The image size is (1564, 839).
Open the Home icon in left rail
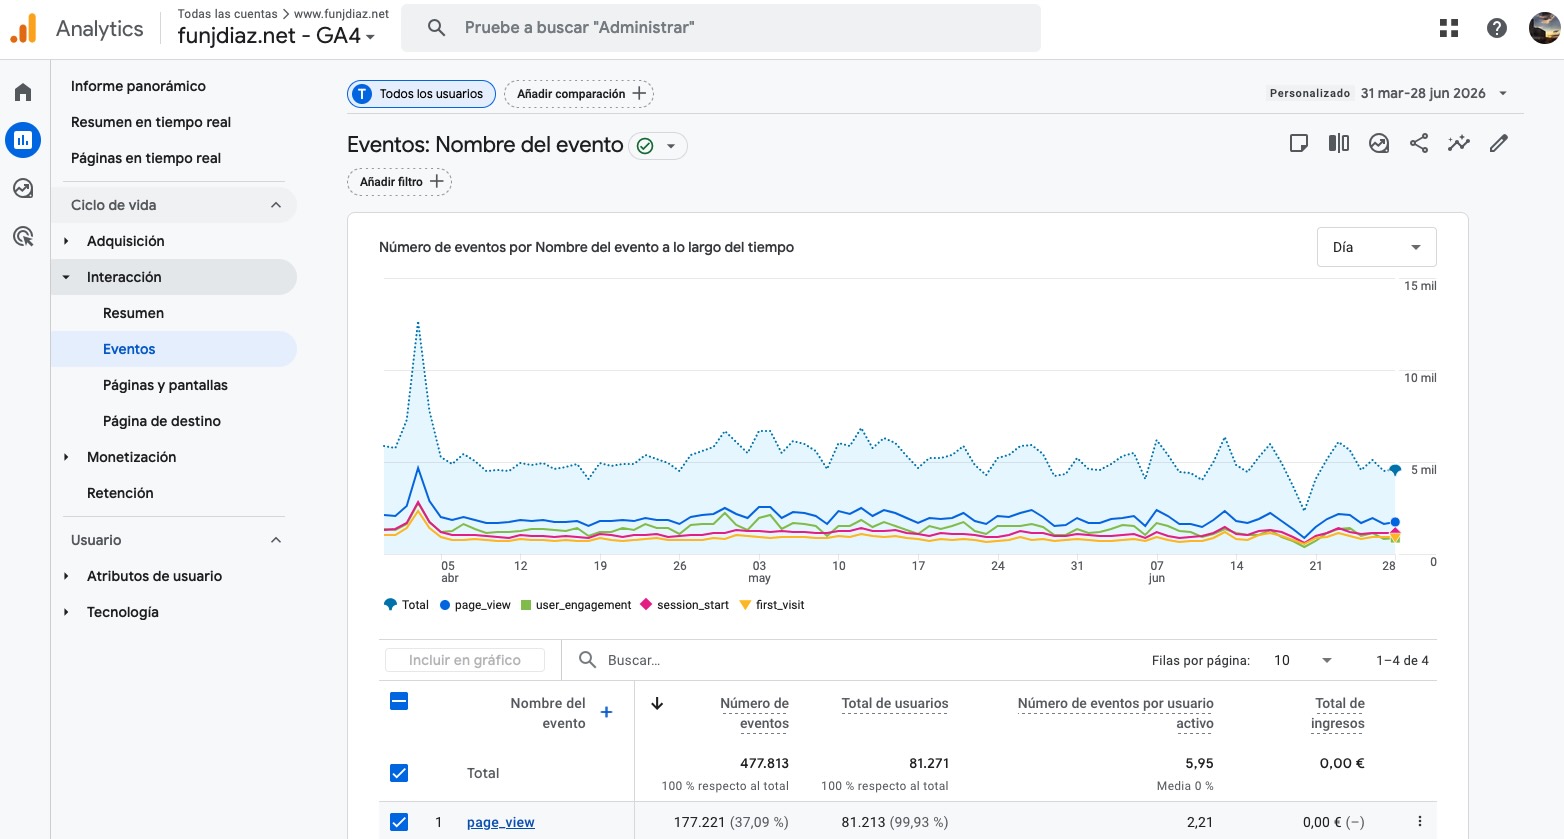point(23,93)
